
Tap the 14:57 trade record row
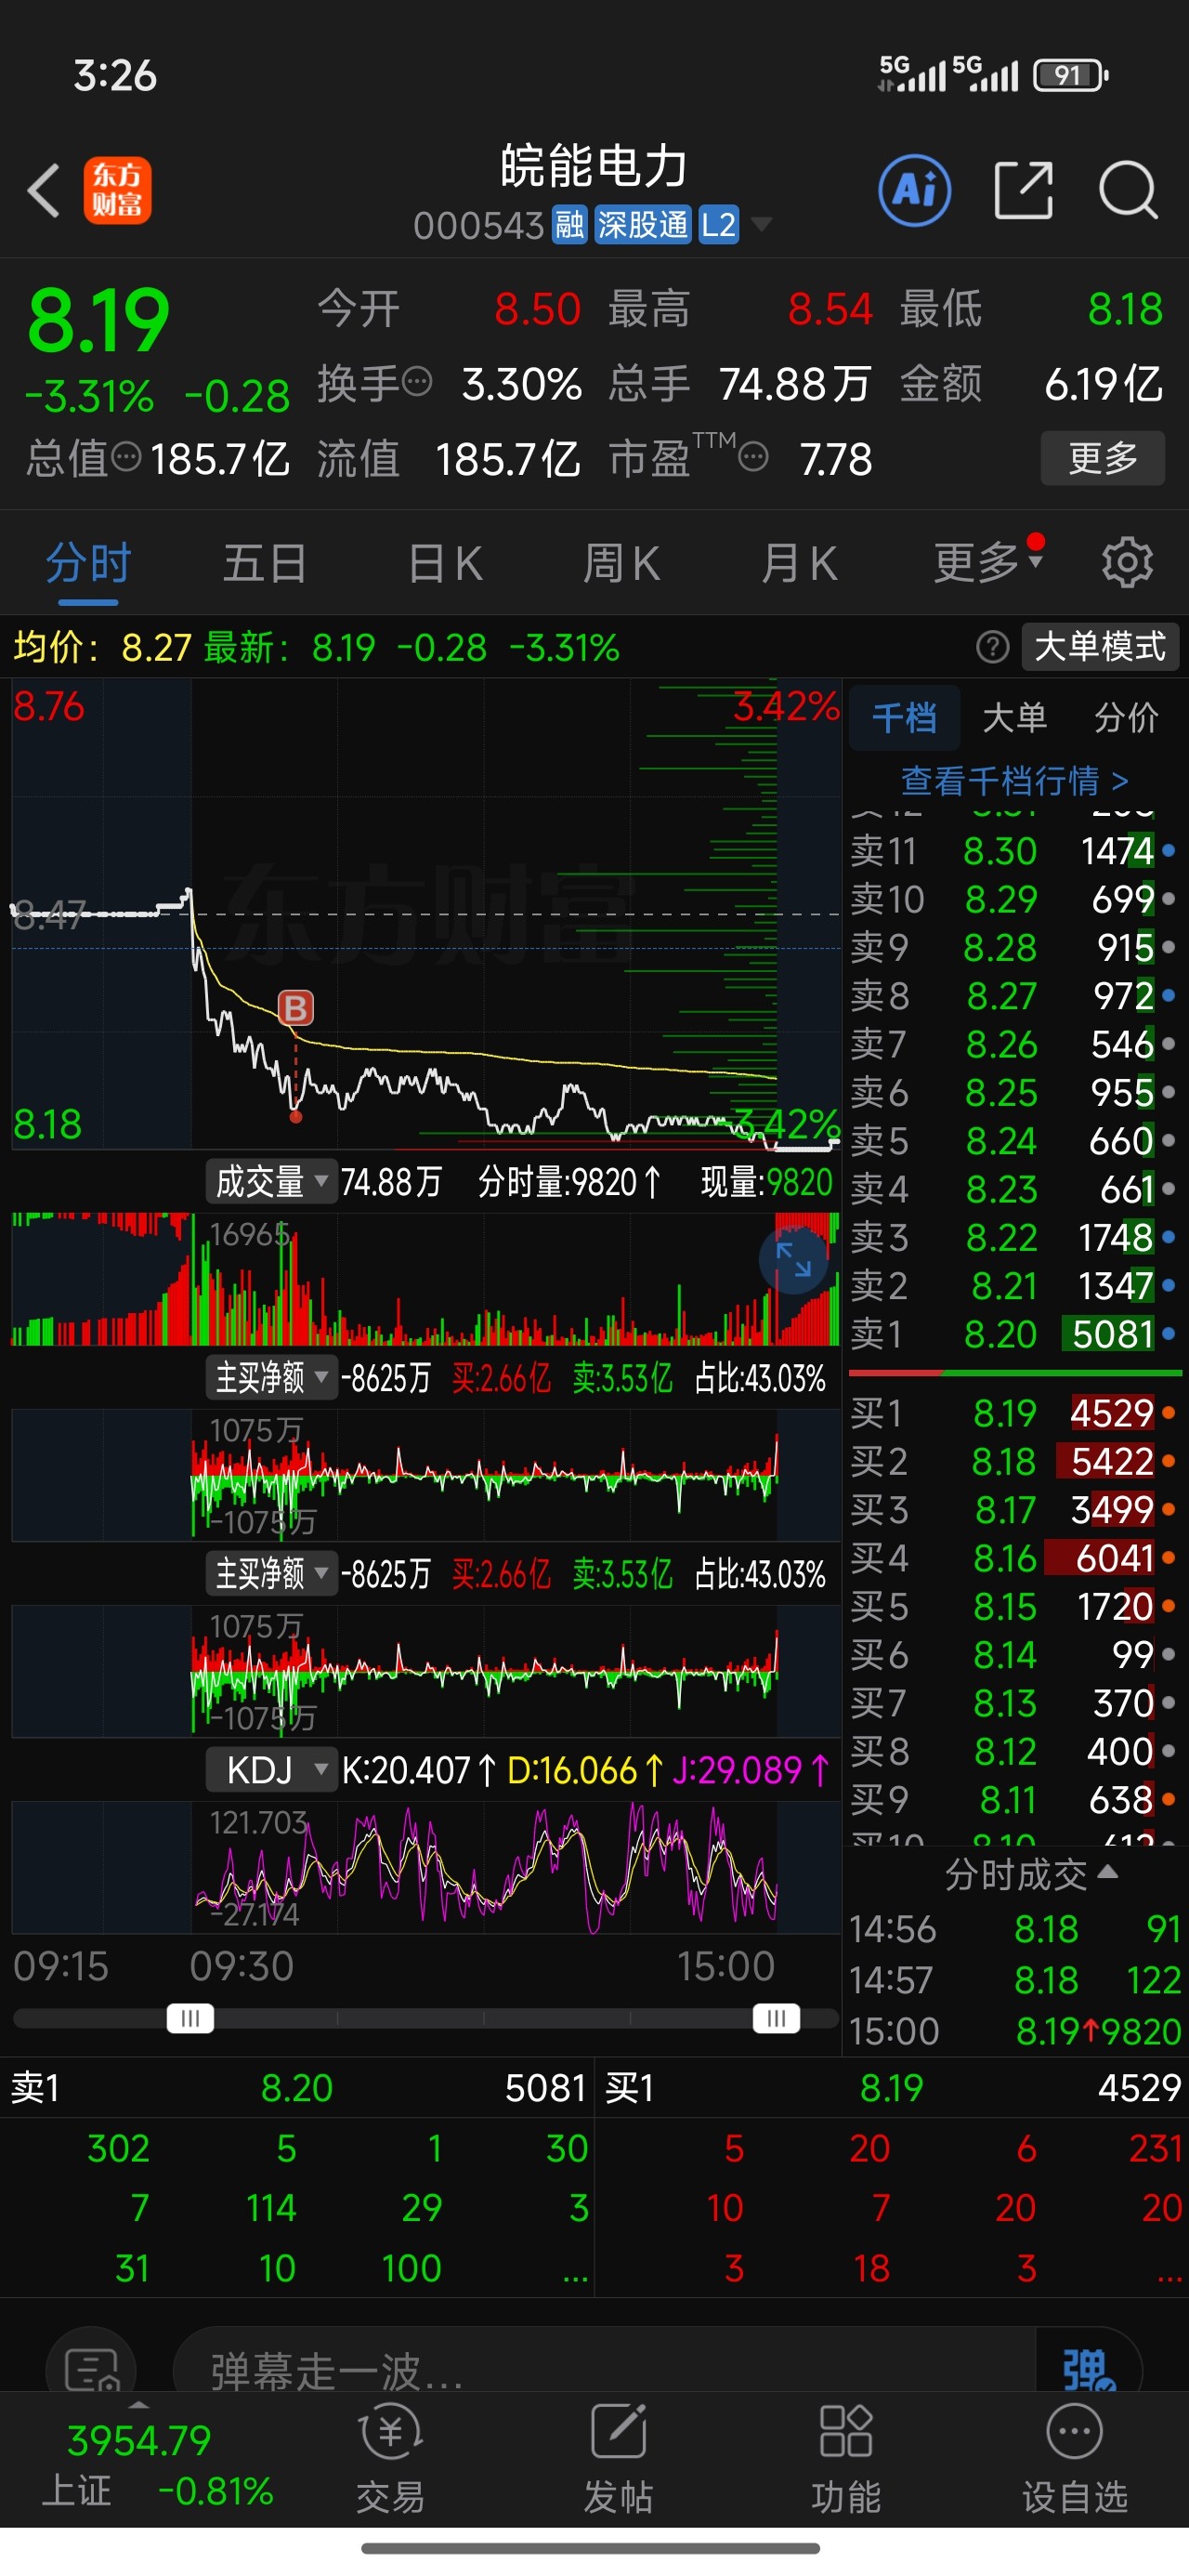click(x=1014, y=1980)
